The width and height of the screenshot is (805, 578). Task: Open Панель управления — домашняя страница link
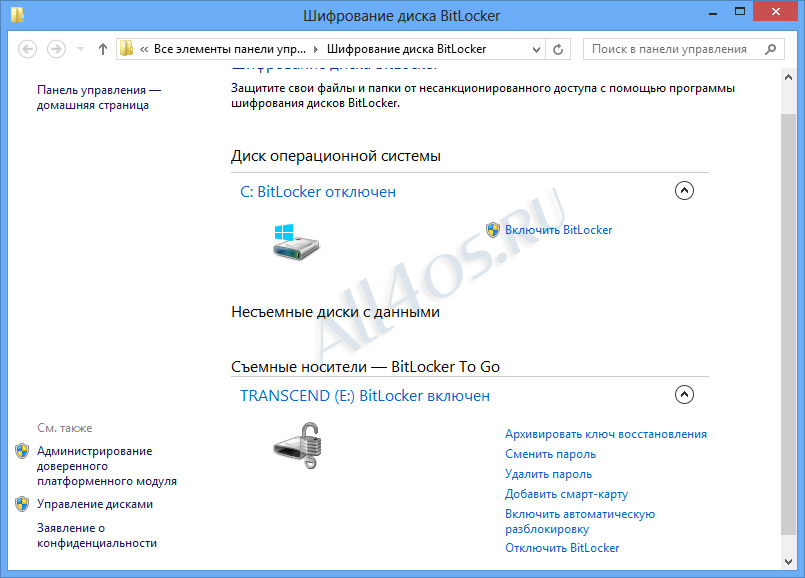tap(99, 98)
